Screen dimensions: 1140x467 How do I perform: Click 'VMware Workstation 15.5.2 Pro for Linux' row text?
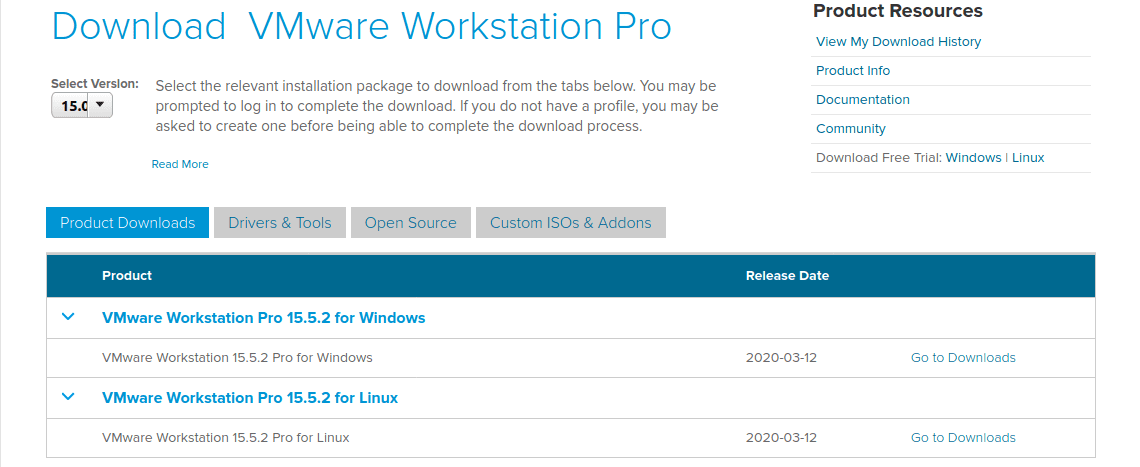tap(225, 438)
